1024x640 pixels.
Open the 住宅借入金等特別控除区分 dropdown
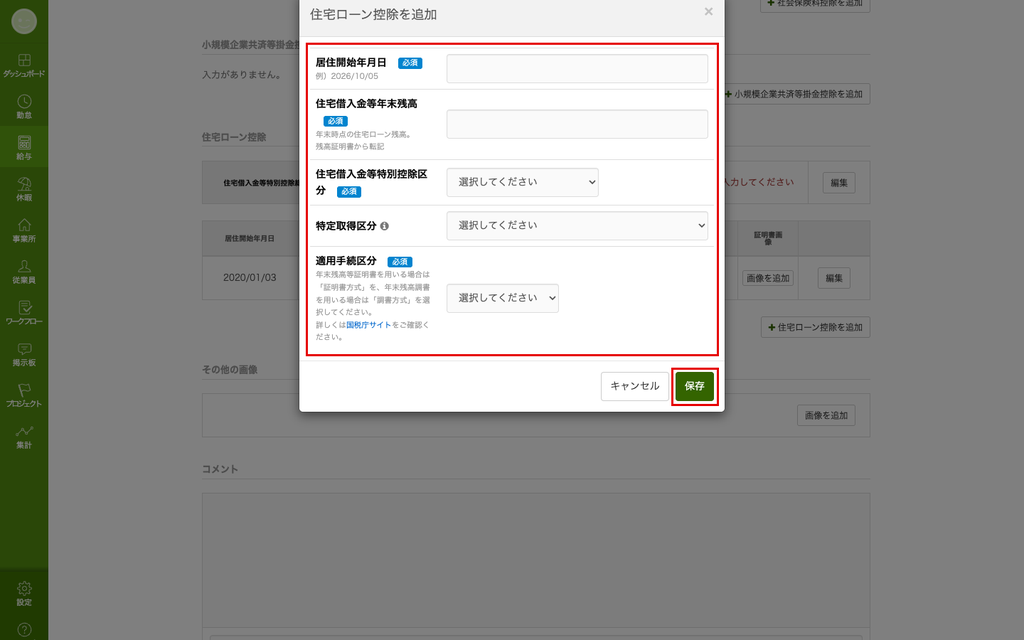522,182
